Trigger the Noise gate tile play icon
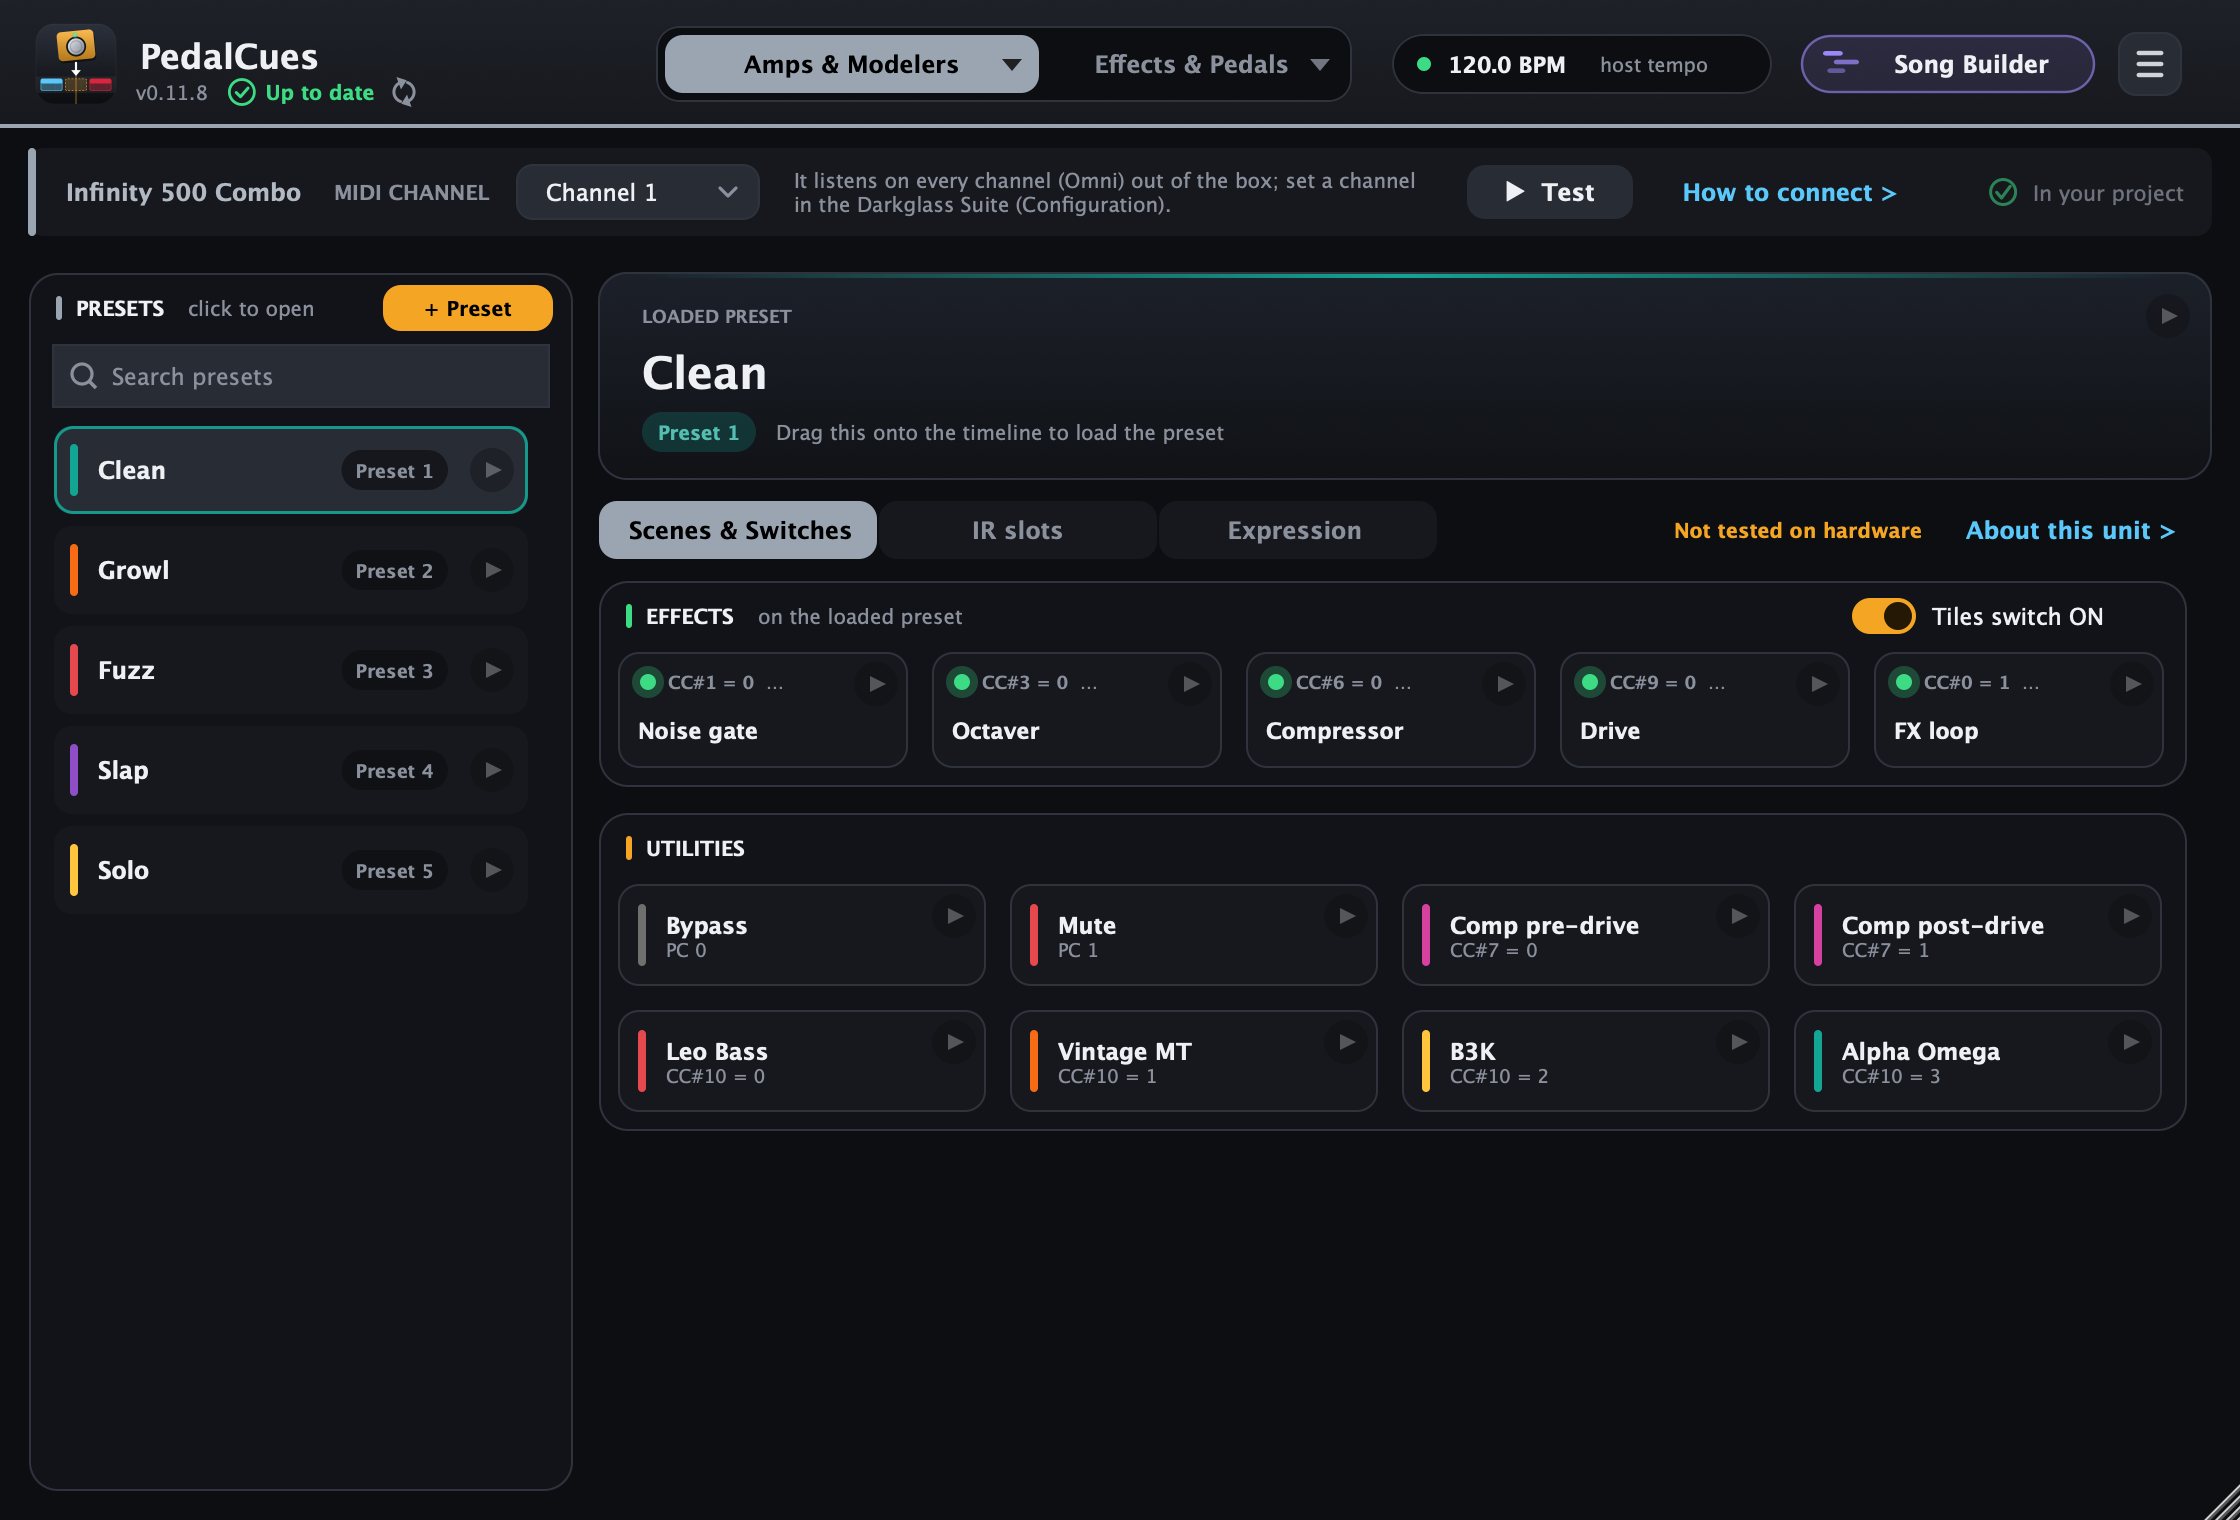The width and height of the screenshot is (2240, 1520). point(876,684)
